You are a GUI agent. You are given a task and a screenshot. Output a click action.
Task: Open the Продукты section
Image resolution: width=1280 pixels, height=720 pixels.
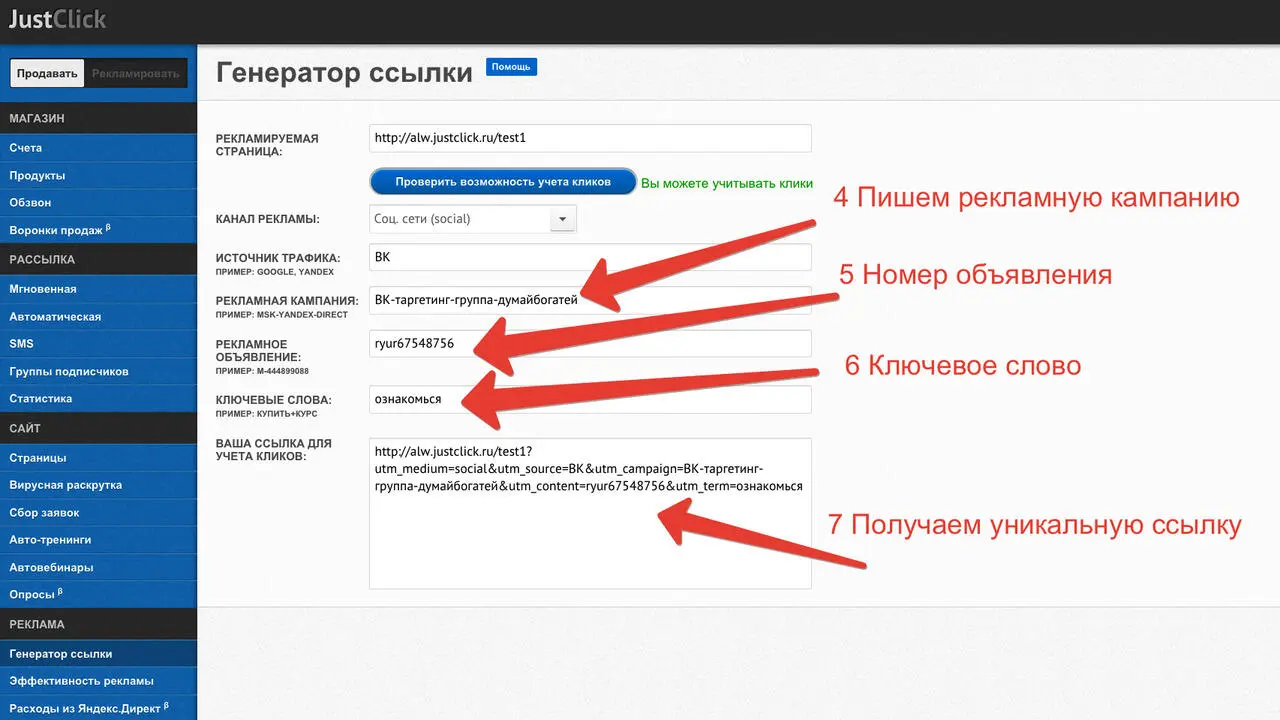point(98,175)
